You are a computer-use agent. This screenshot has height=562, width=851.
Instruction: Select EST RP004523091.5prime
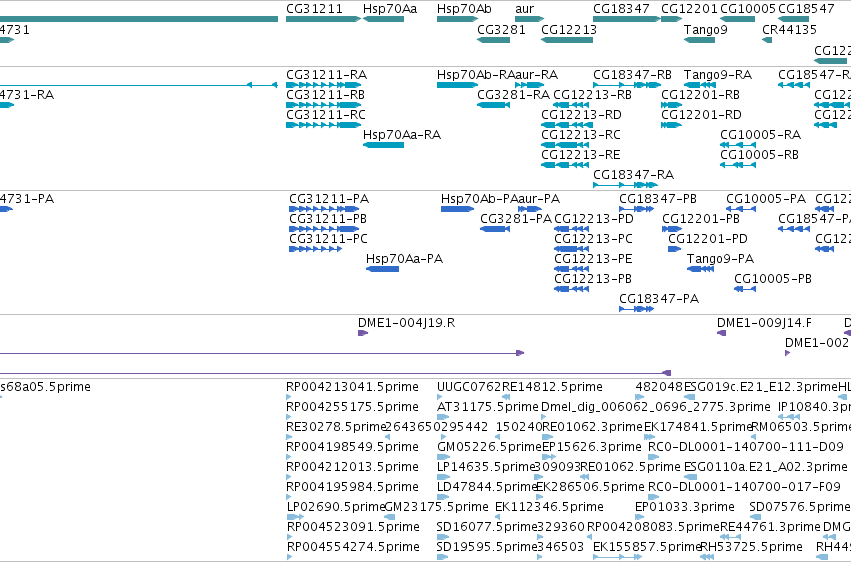(353, 528)
